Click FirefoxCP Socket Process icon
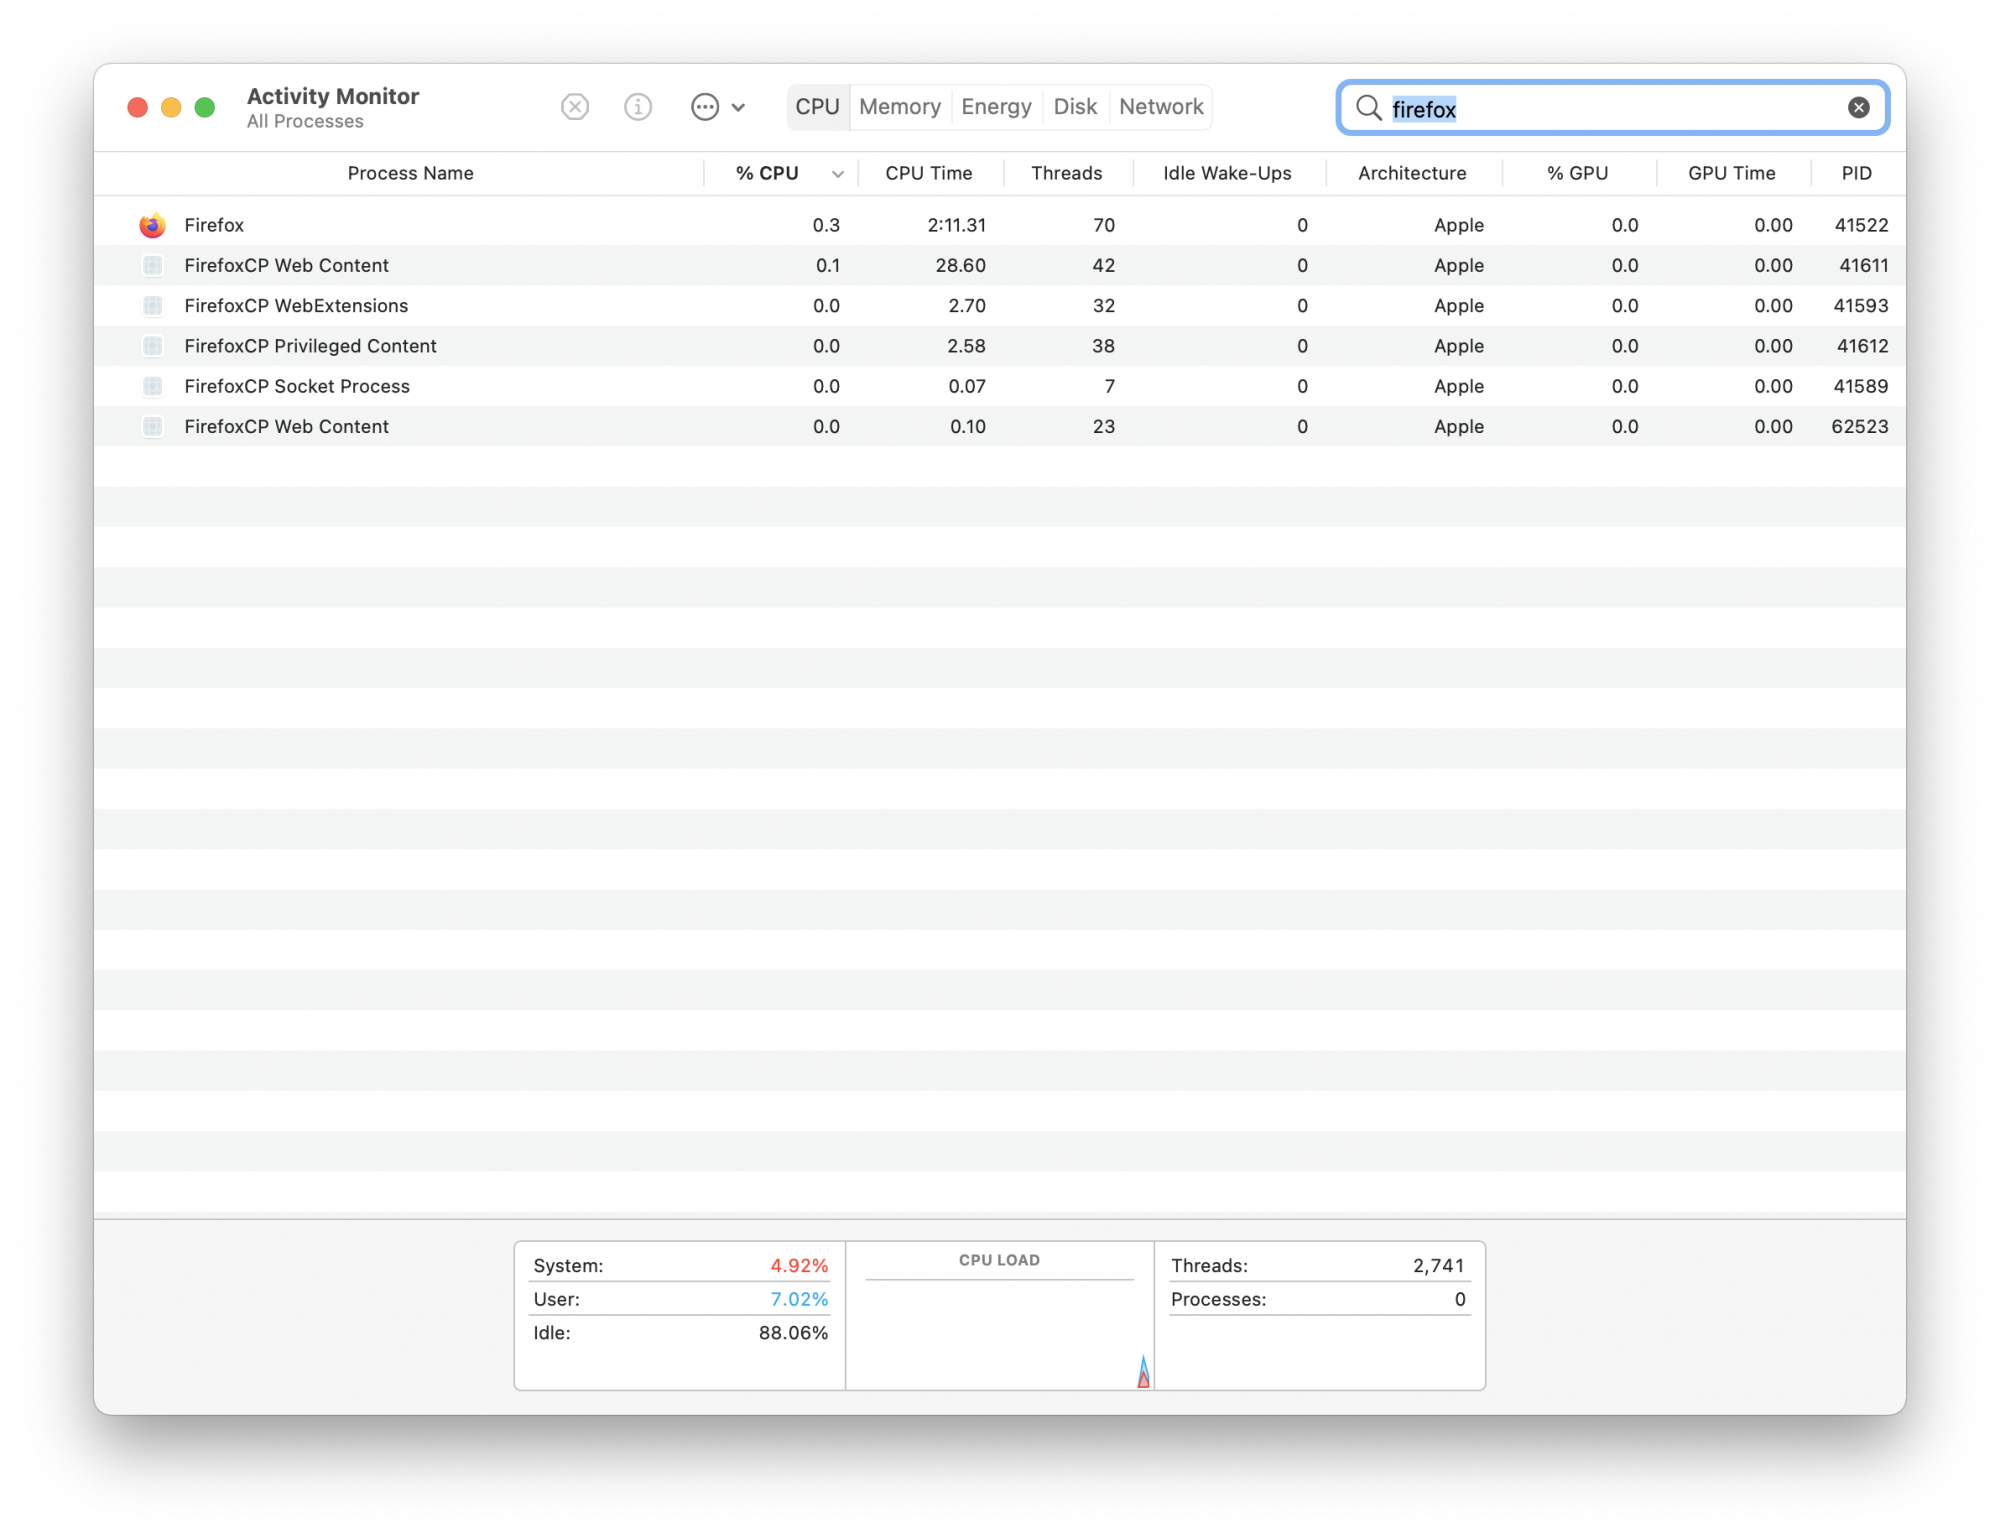 click(x=152, y=386)
